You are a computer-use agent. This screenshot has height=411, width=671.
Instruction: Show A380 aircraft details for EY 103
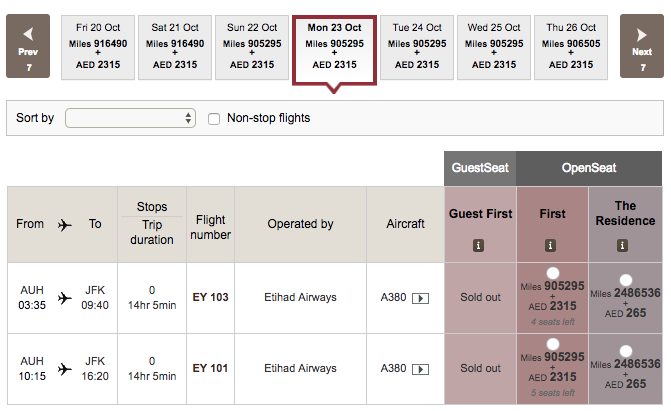[x=420, y=298]
